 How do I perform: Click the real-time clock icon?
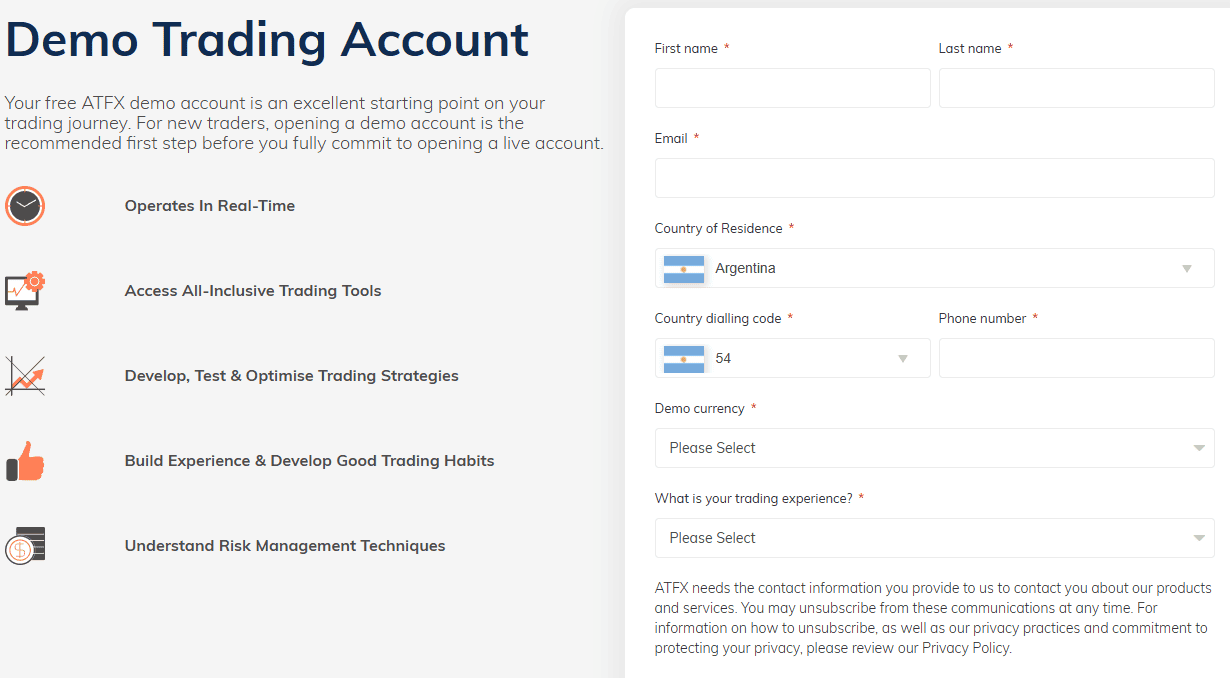pos(25,206)
